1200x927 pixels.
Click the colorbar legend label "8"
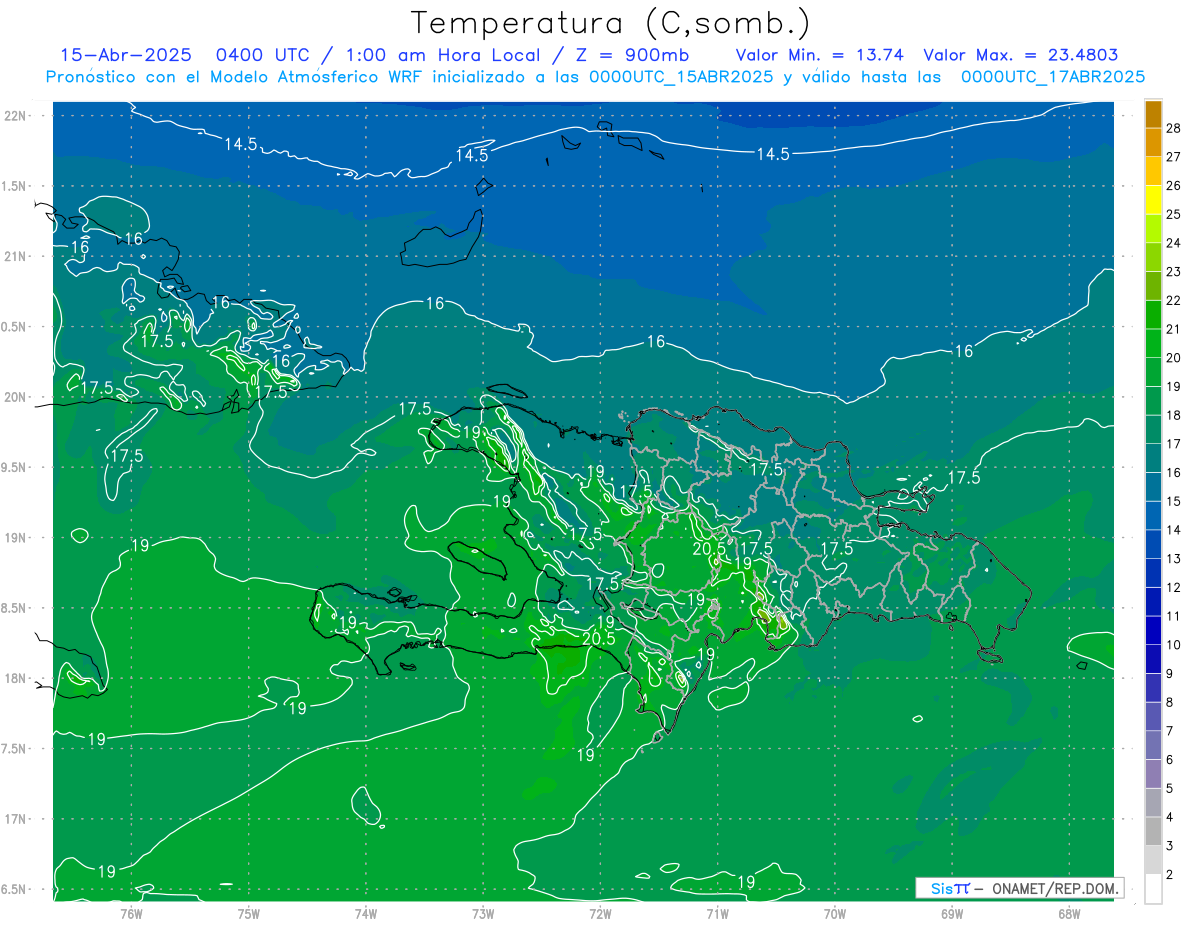pos(1170,702)
